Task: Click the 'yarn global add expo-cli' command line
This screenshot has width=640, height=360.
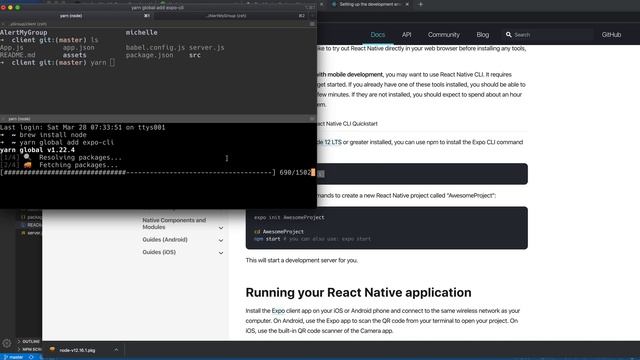Action: tap(57, 142)
